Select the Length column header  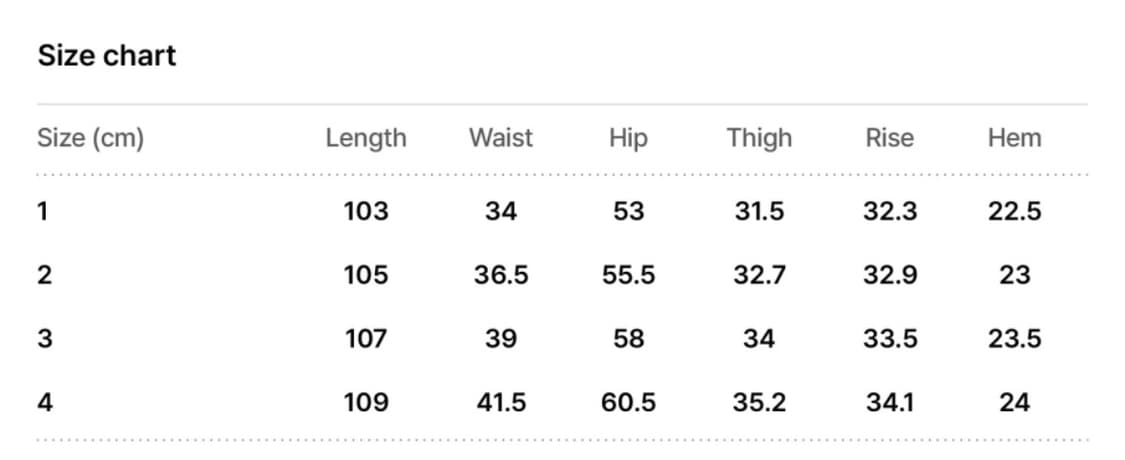[366, 138]
